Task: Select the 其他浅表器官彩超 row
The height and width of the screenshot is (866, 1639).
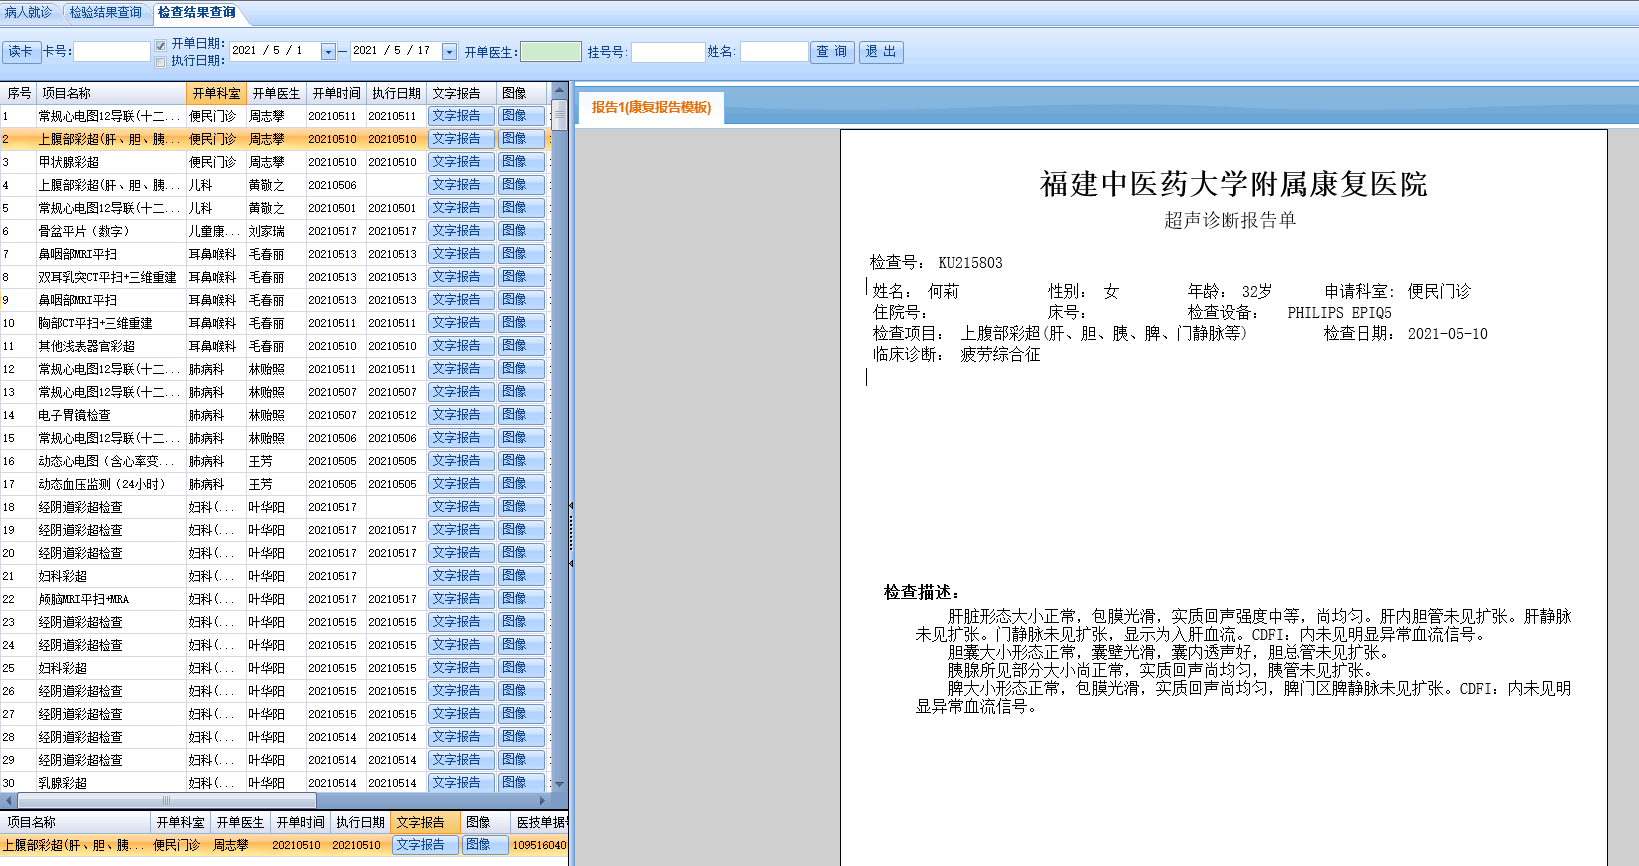Action: click(x=275, y=346)
